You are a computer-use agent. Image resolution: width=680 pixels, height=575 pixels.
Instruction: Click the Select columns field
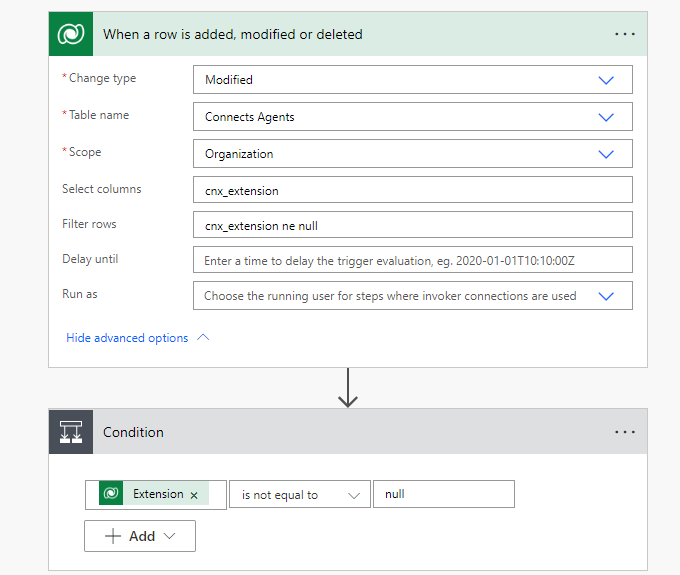[412, 189]
